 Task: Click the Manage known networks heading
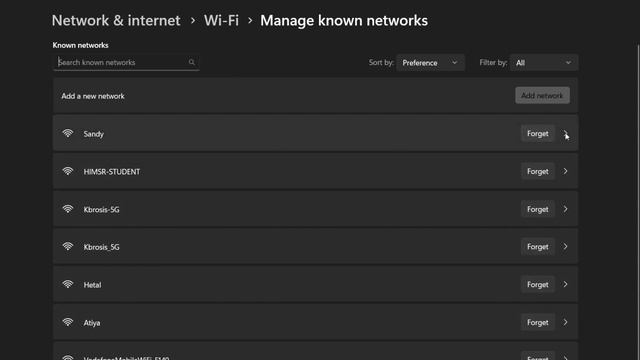pos(344,20)
